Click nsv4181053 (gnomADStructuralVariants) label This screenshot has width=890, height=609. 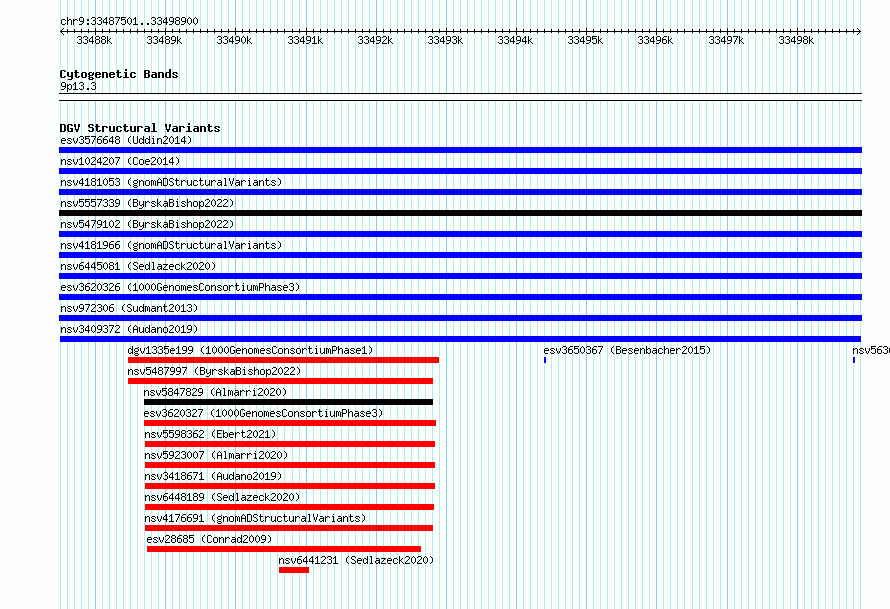point(171,182)
